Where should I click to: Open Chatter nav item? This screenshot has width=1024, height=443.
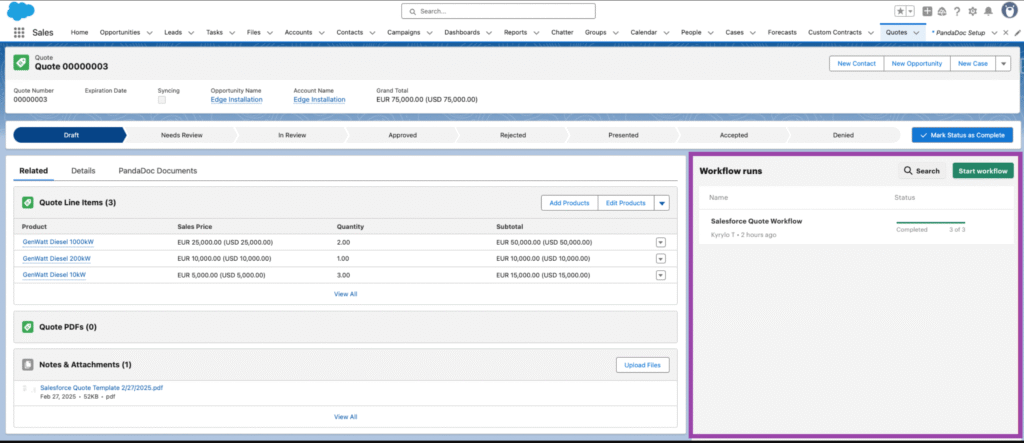[x=562, y=32]
